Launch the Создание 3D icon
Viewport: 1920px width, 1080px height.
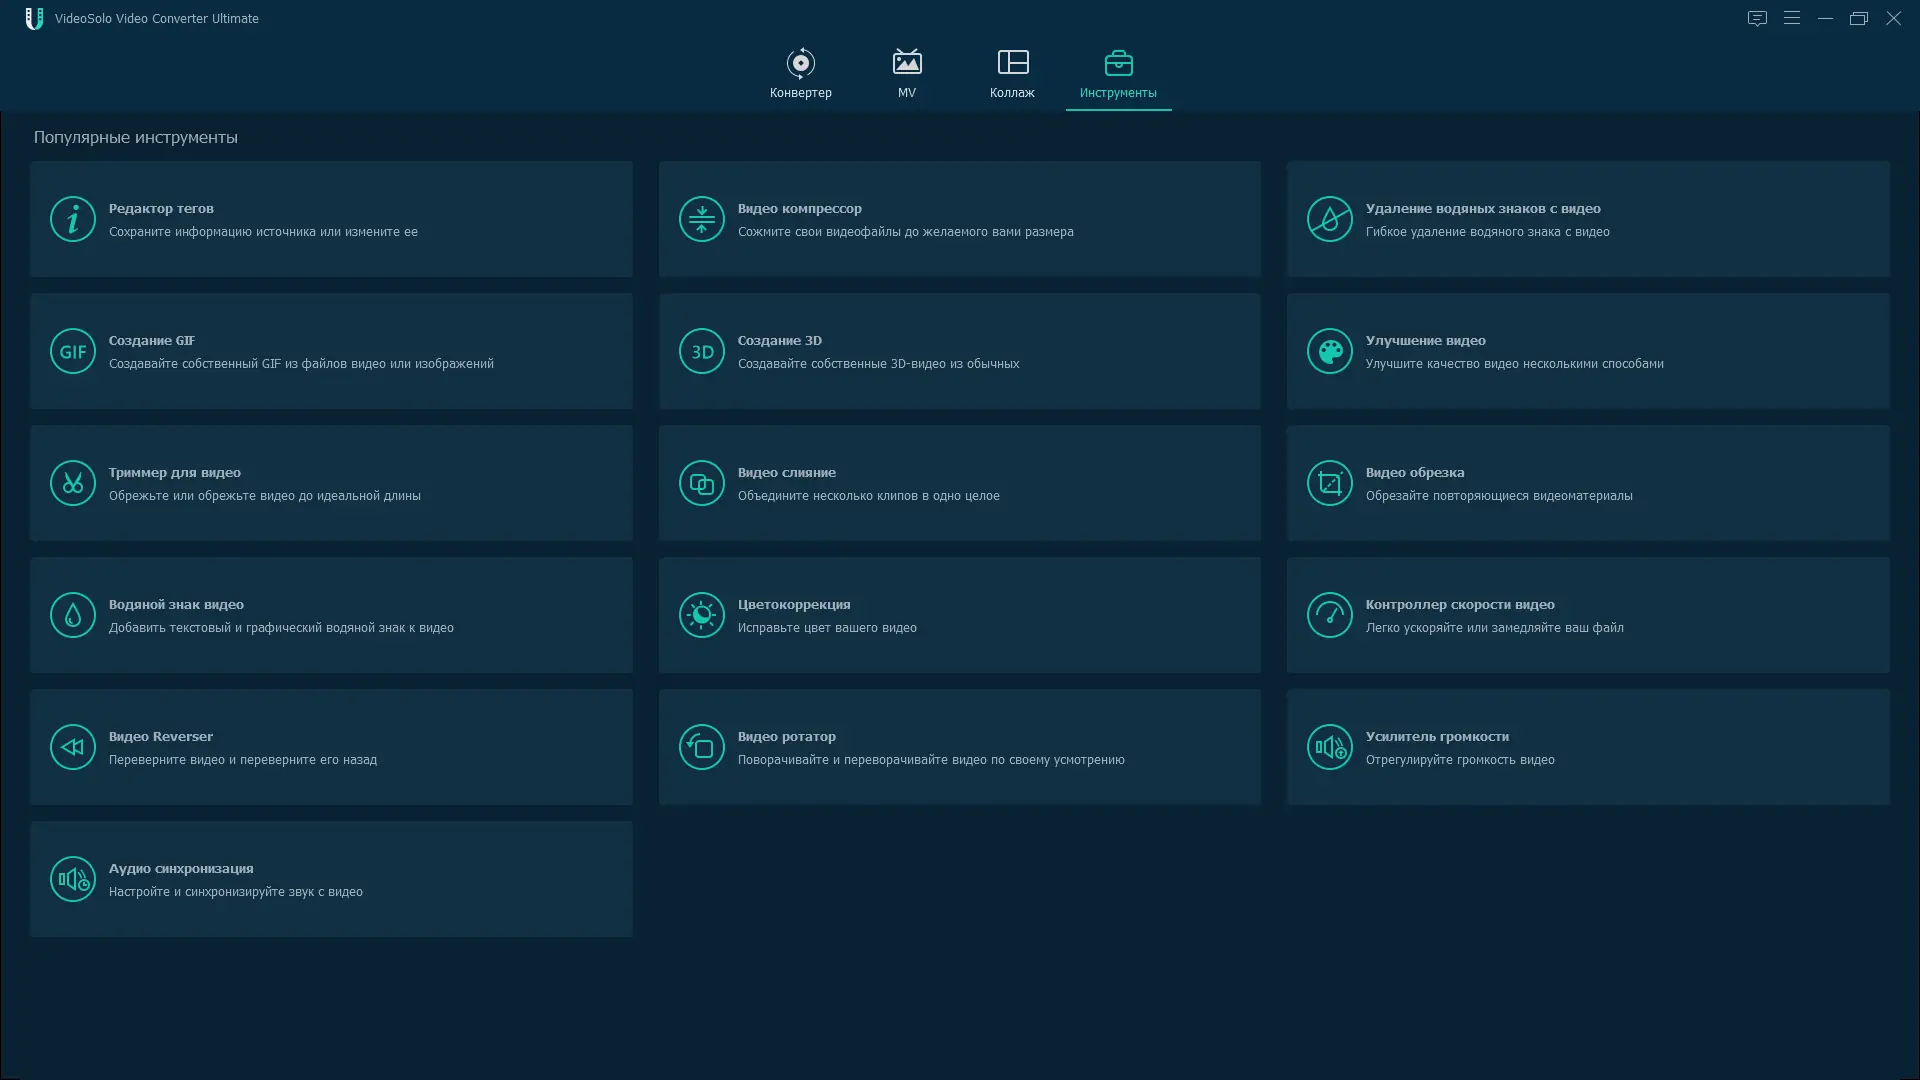point(701,351)
